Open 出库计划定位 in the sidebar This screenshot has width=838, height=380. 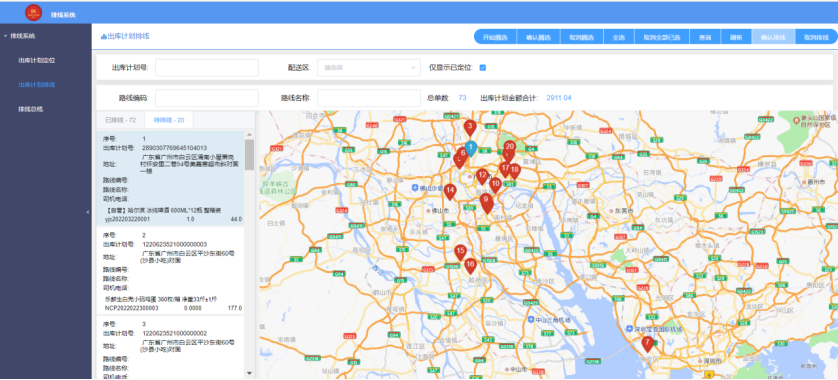point(36,60)
